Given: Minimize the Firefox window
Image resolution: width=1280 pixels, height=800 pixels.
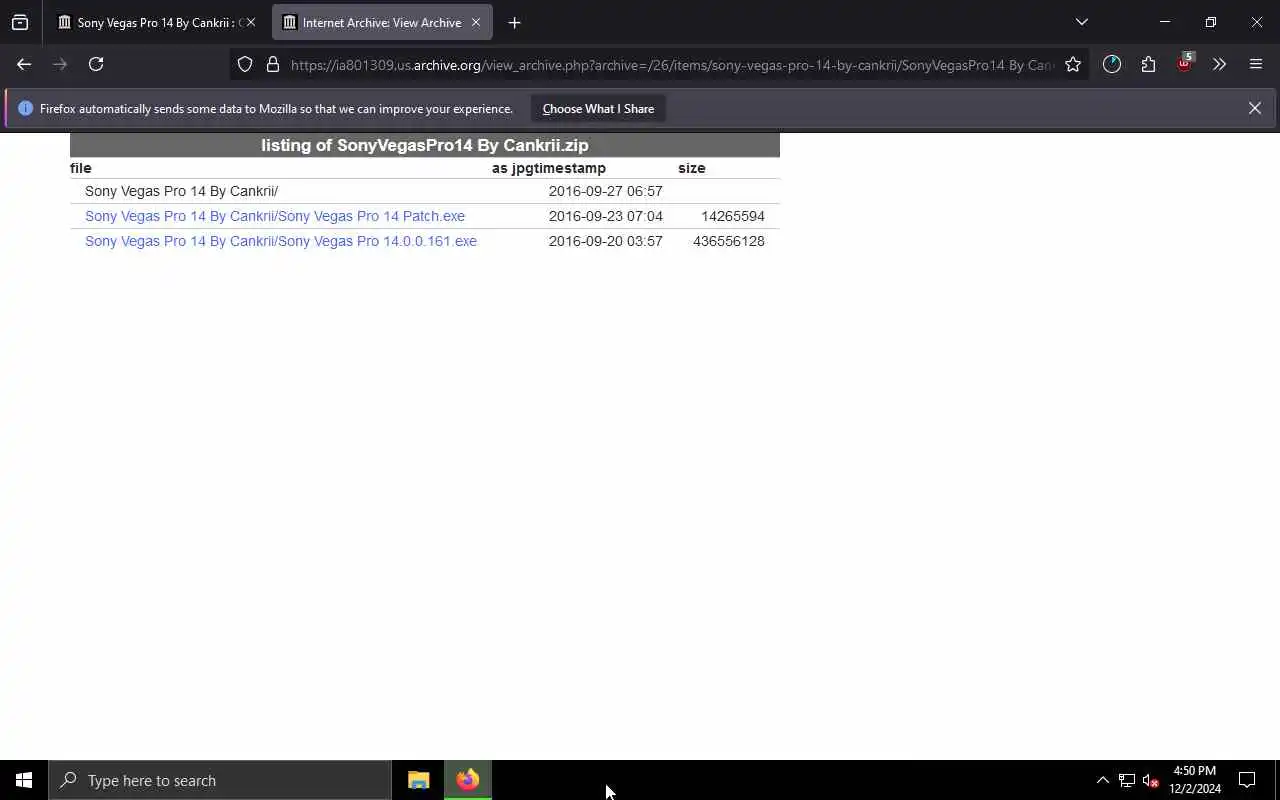Looking at the screenshot, I should click(x=1165, y=22).
